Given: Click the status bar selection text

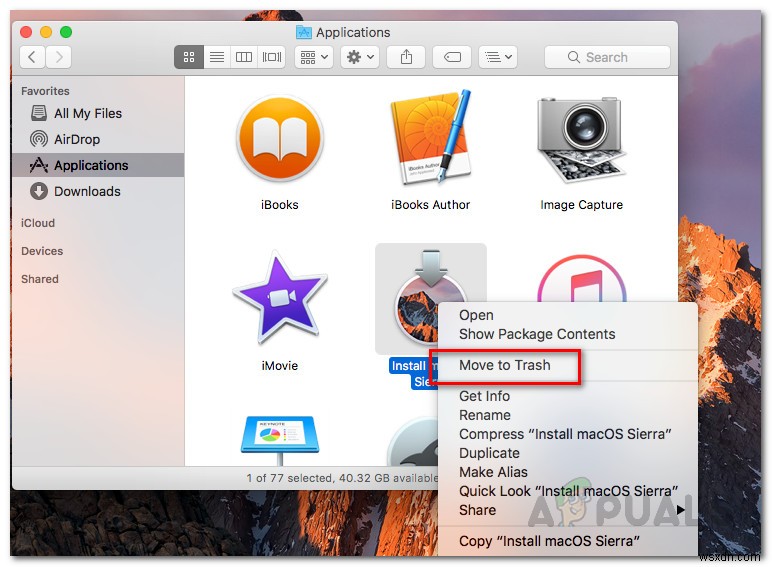Looking at the screenshot, I should [x=342, y=478].
